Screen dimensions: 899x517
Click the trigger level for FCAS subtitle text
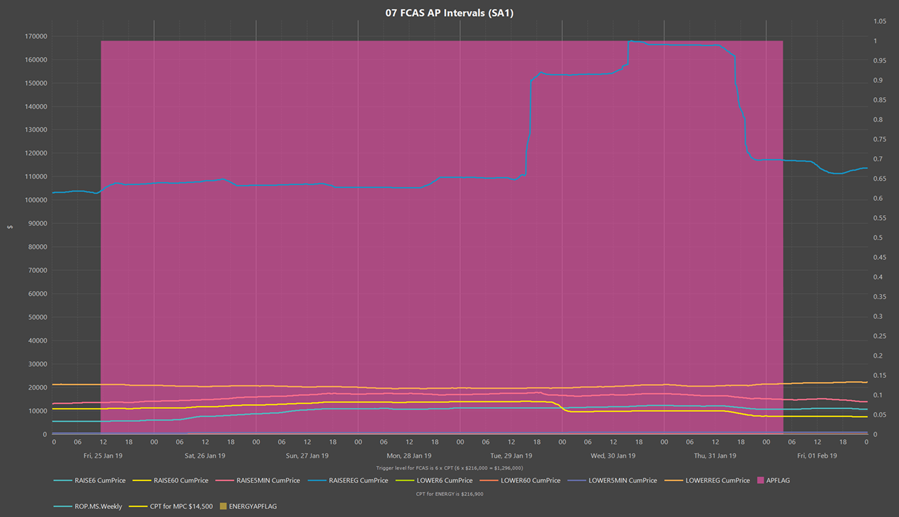click(449, 467)
